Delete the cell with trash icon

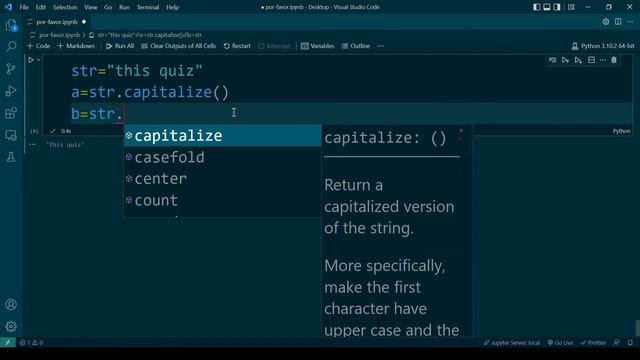click(614, 60)
